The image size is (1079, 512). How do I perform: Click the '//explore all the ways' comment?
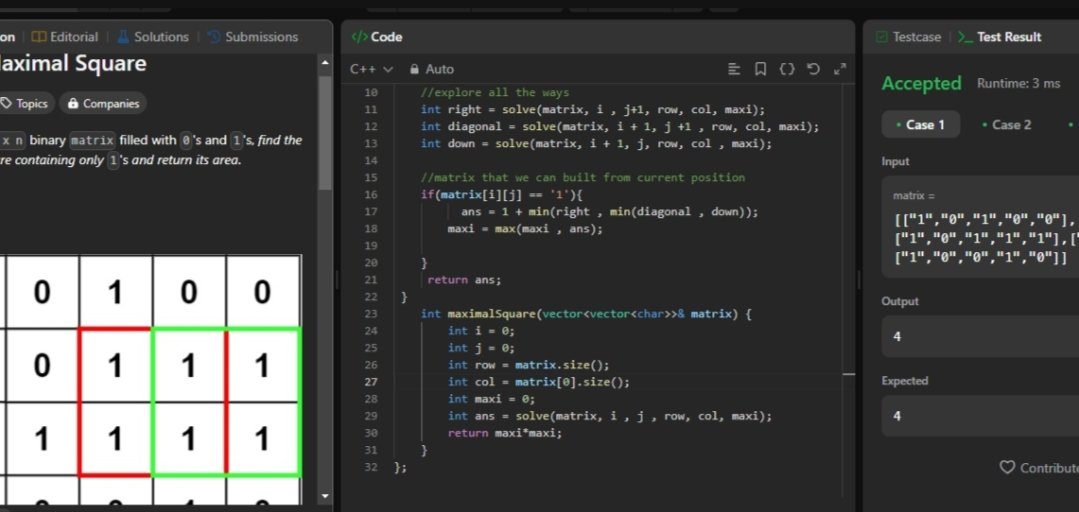[x=495, y=92]
